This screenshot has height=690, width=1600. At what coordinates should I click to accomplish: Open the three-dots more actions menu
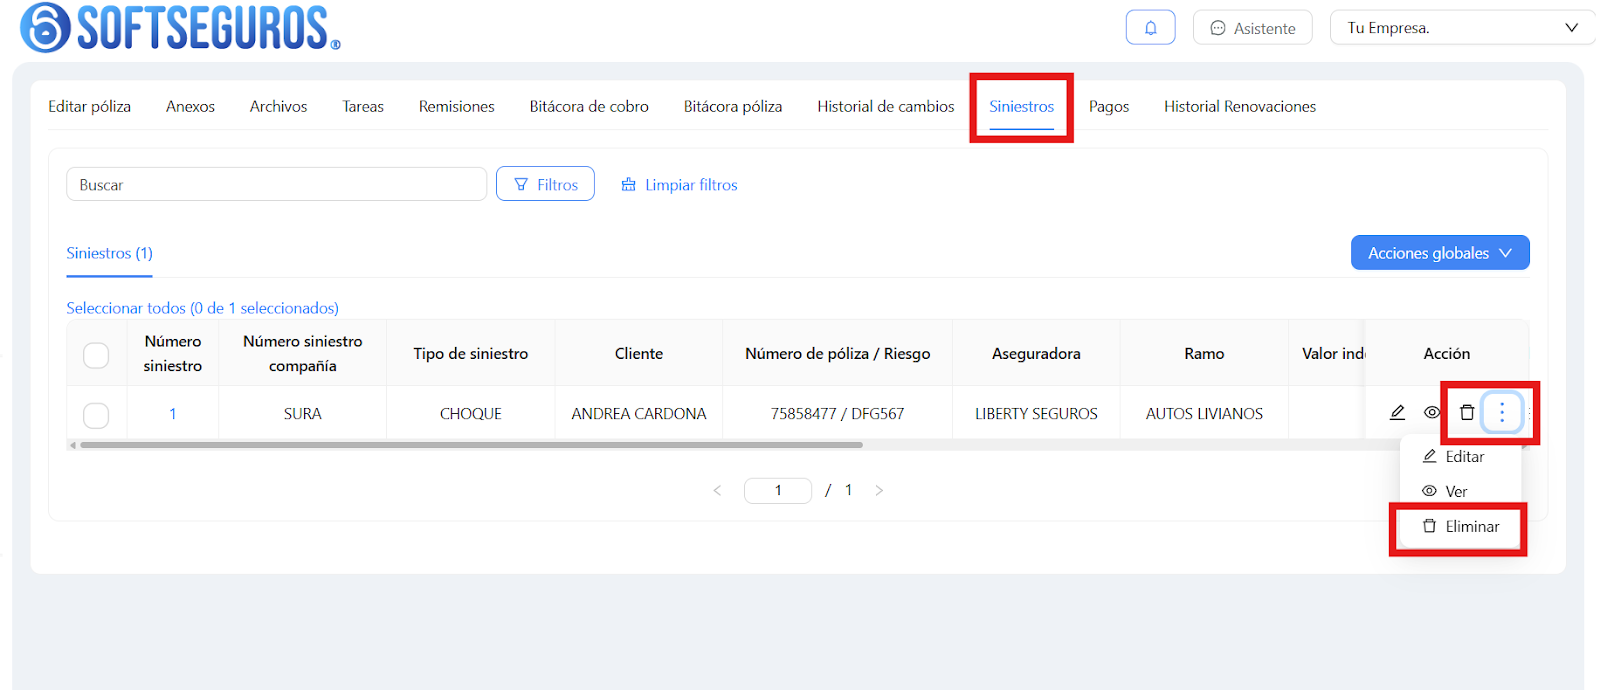coord(1502,412)
